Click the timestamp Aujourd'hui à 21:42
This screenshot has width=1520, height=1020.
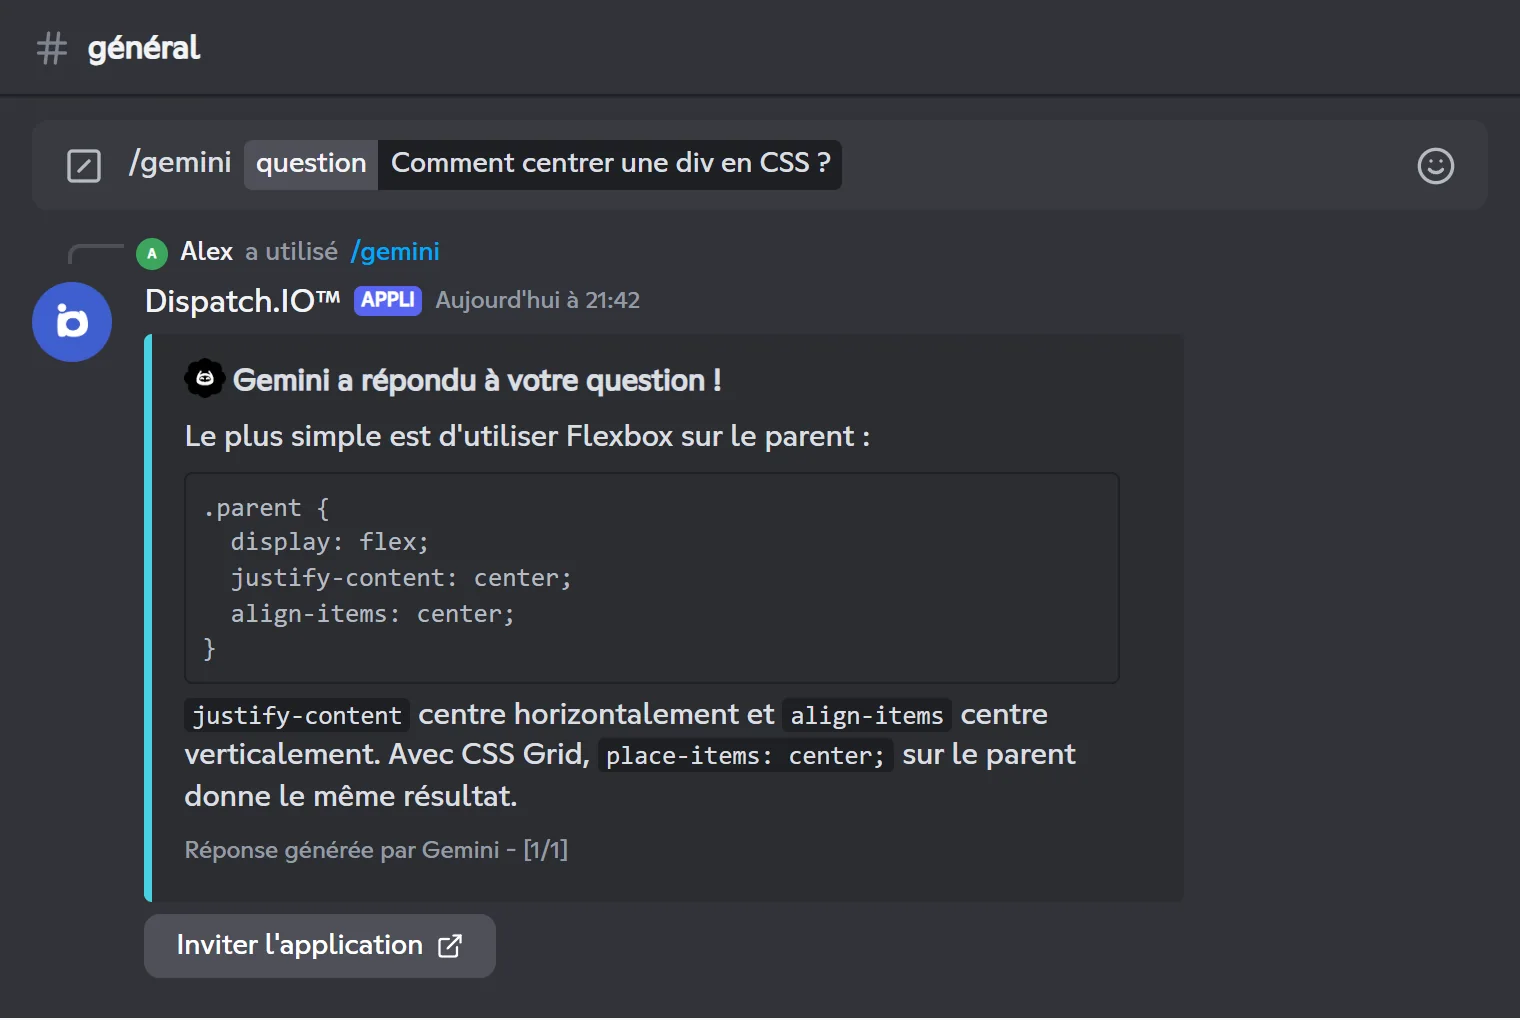click(x=538, y=301)
